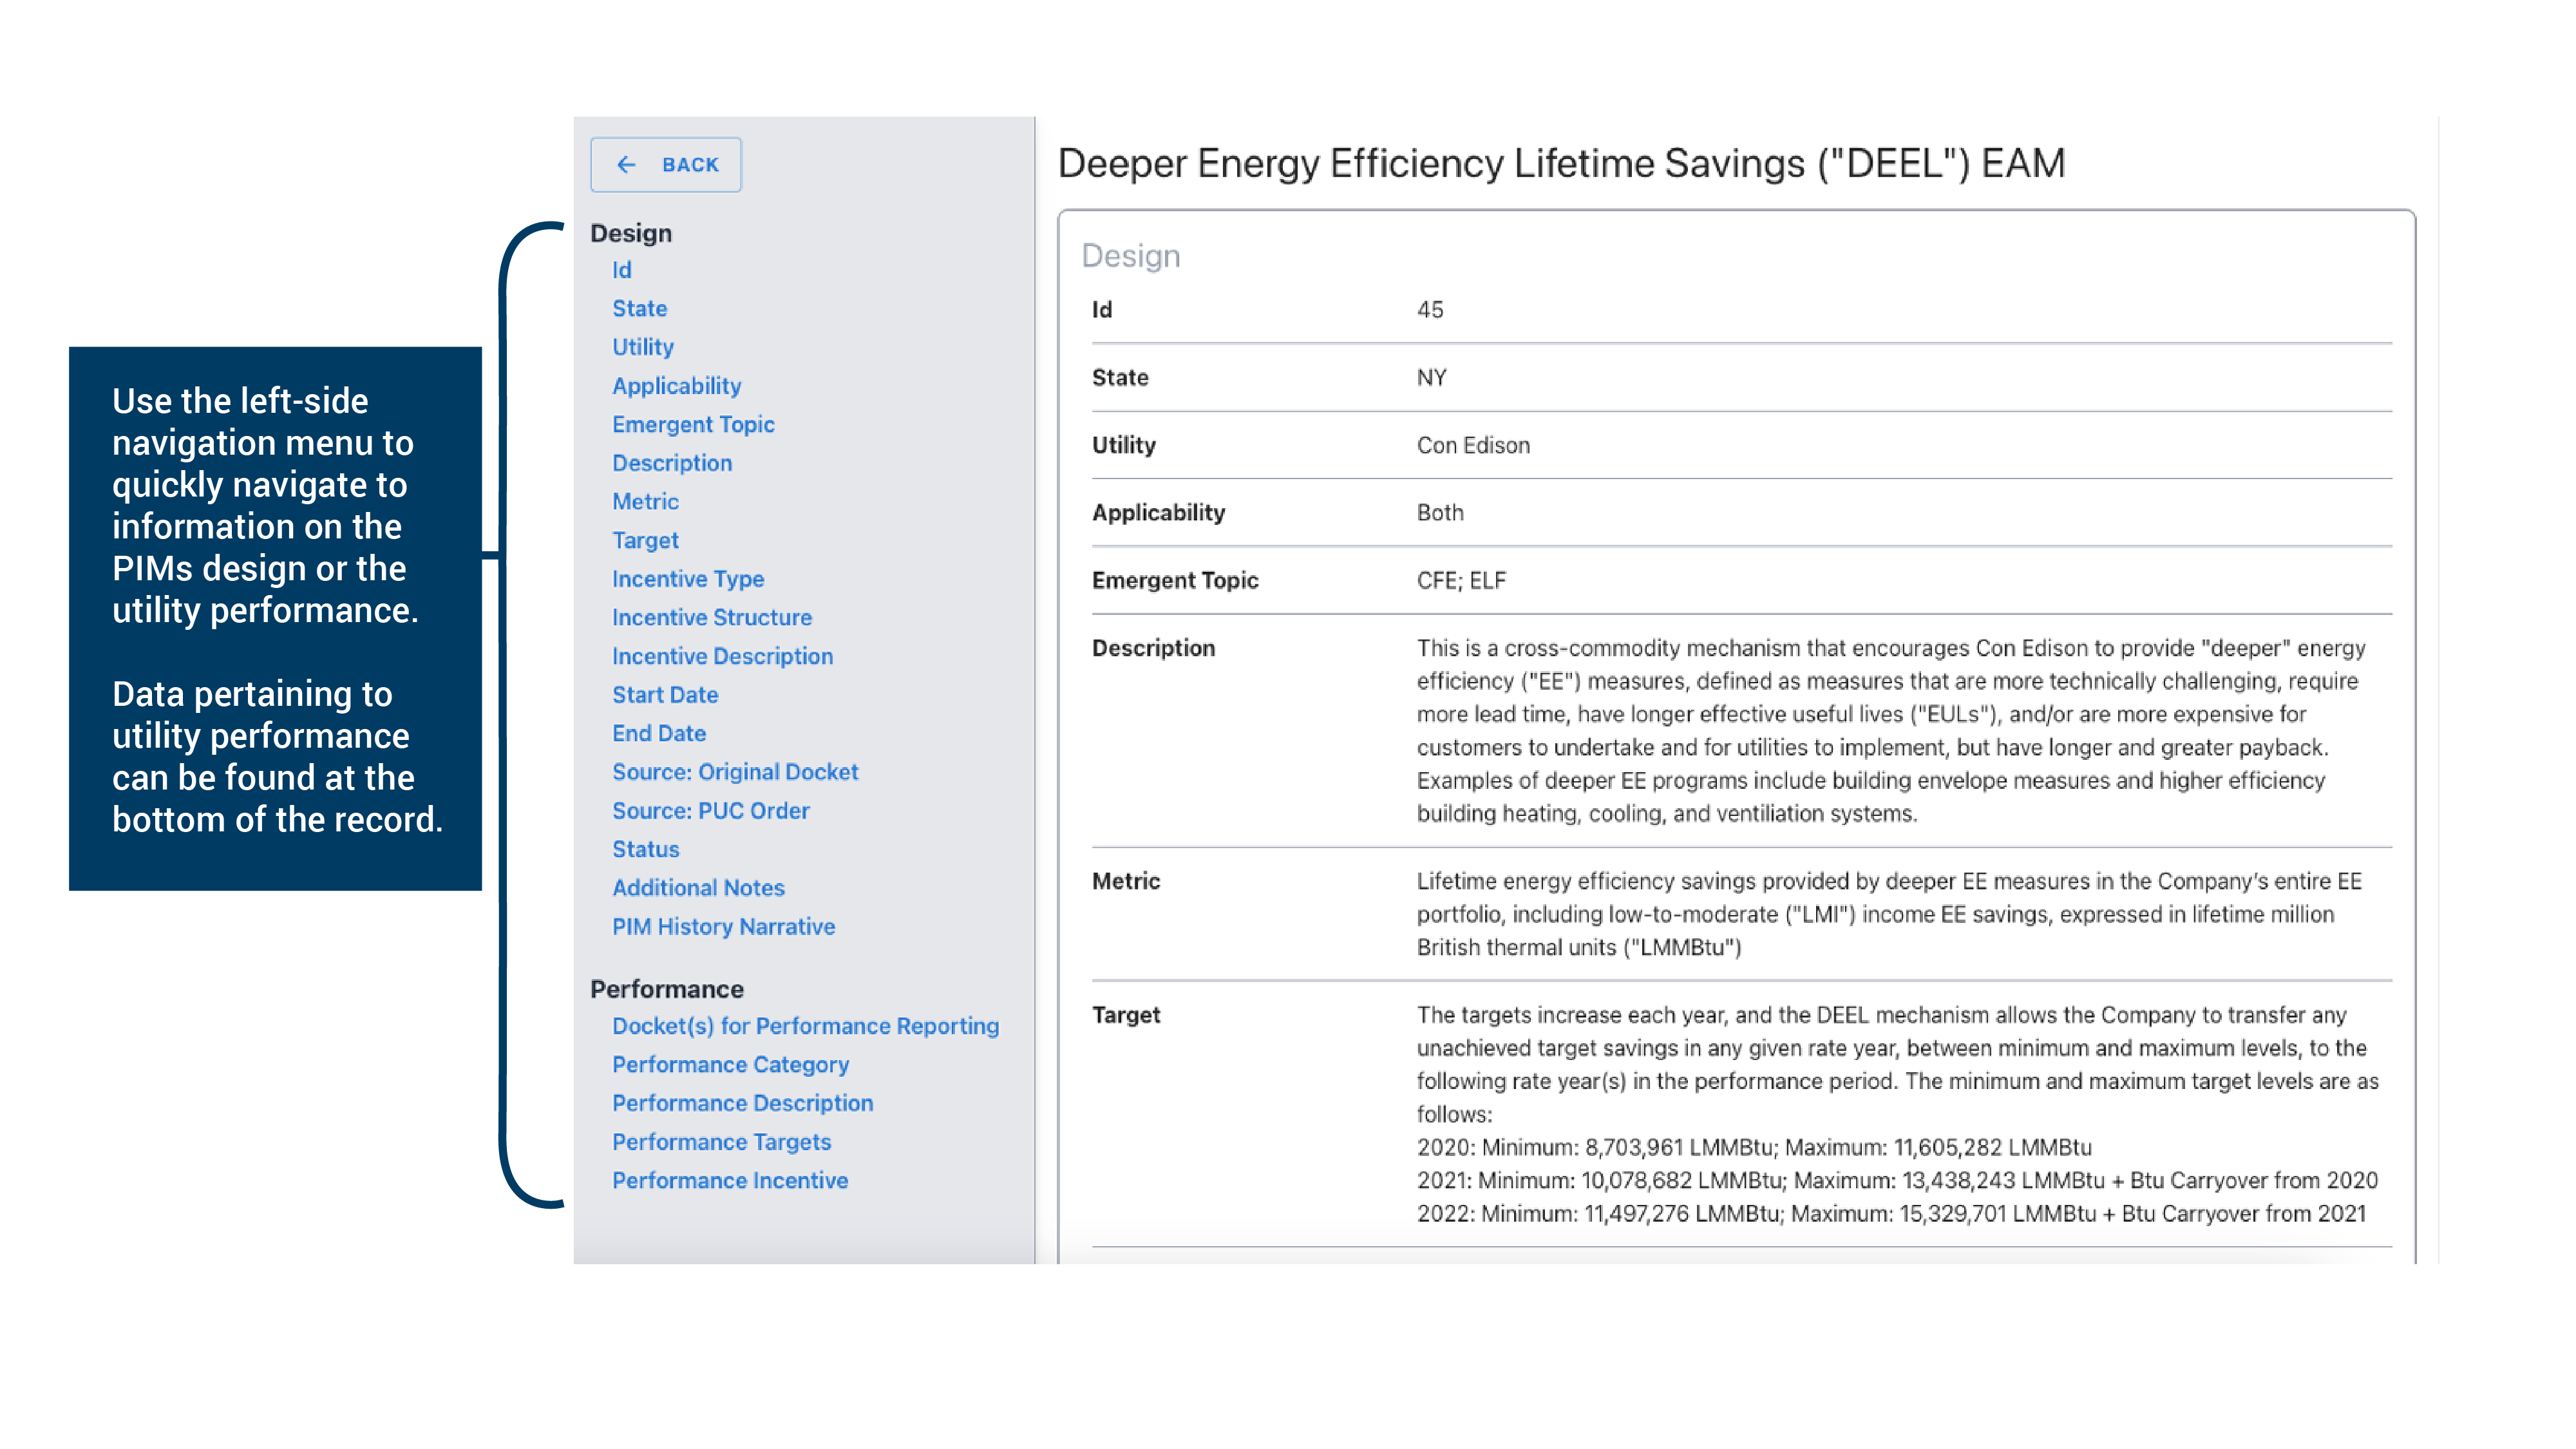The width and height of the screenshot is (2576, 1449).
Task: Select the 2021 minimum target line
Action: click(x=1897, y=1181)
